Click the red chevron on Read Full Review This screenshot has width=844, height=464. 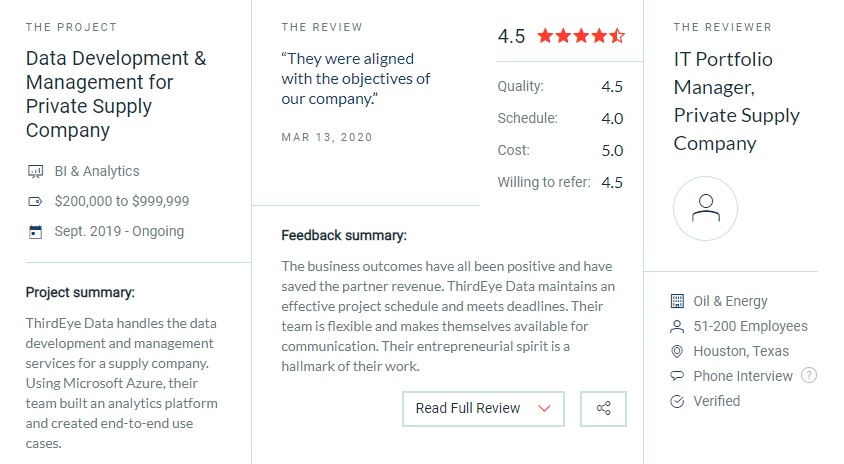pyautogui.click(x=544, y=409)
